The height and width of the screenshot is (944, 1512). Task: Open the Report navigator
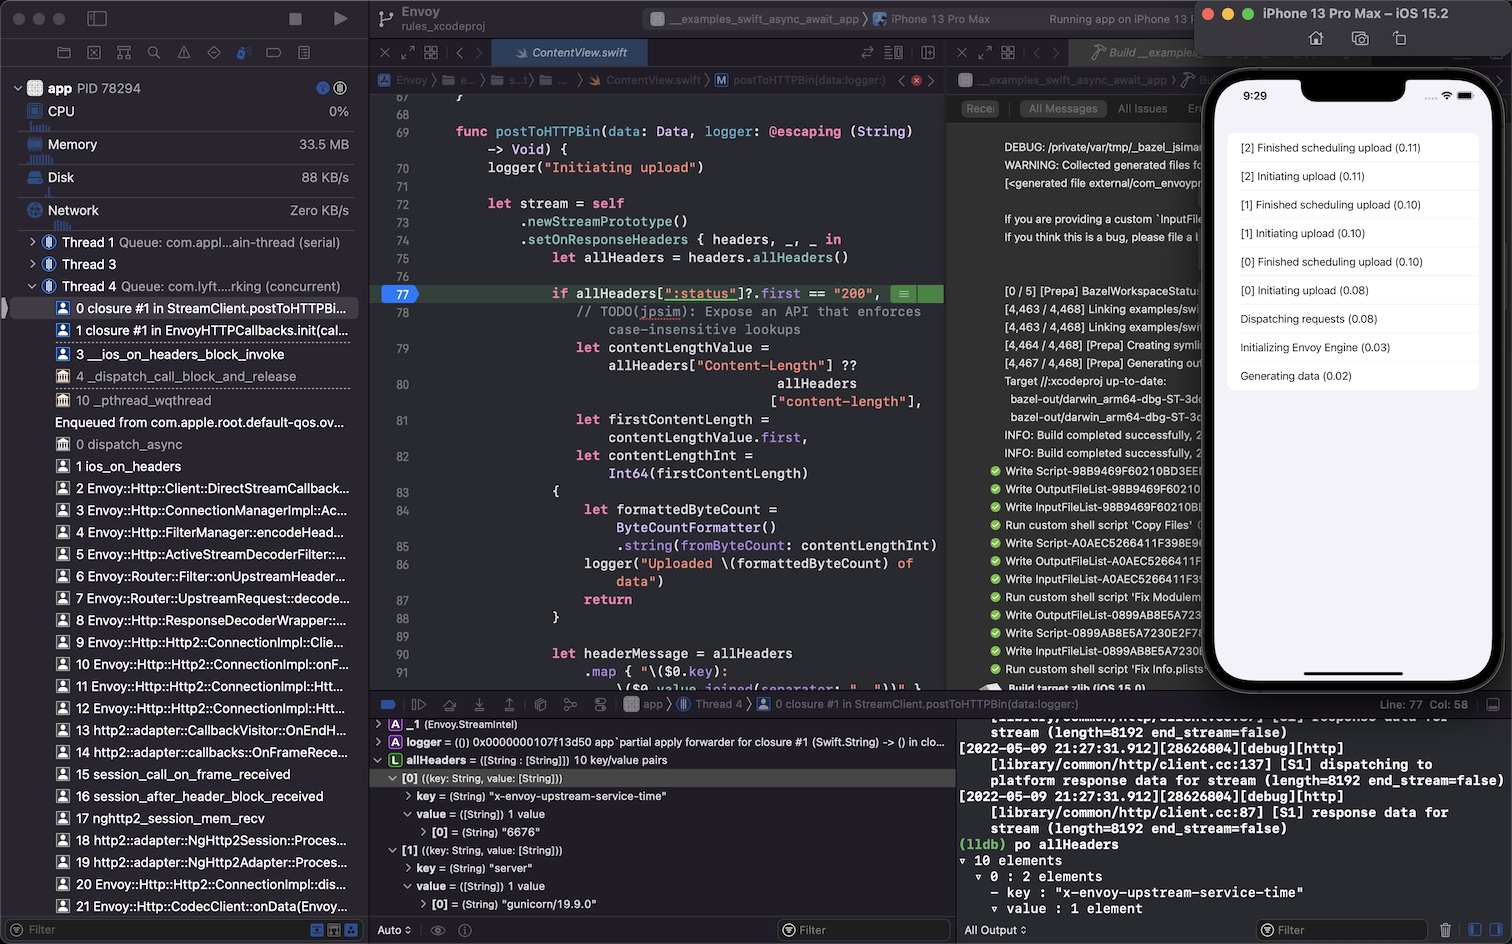point(304,52)
